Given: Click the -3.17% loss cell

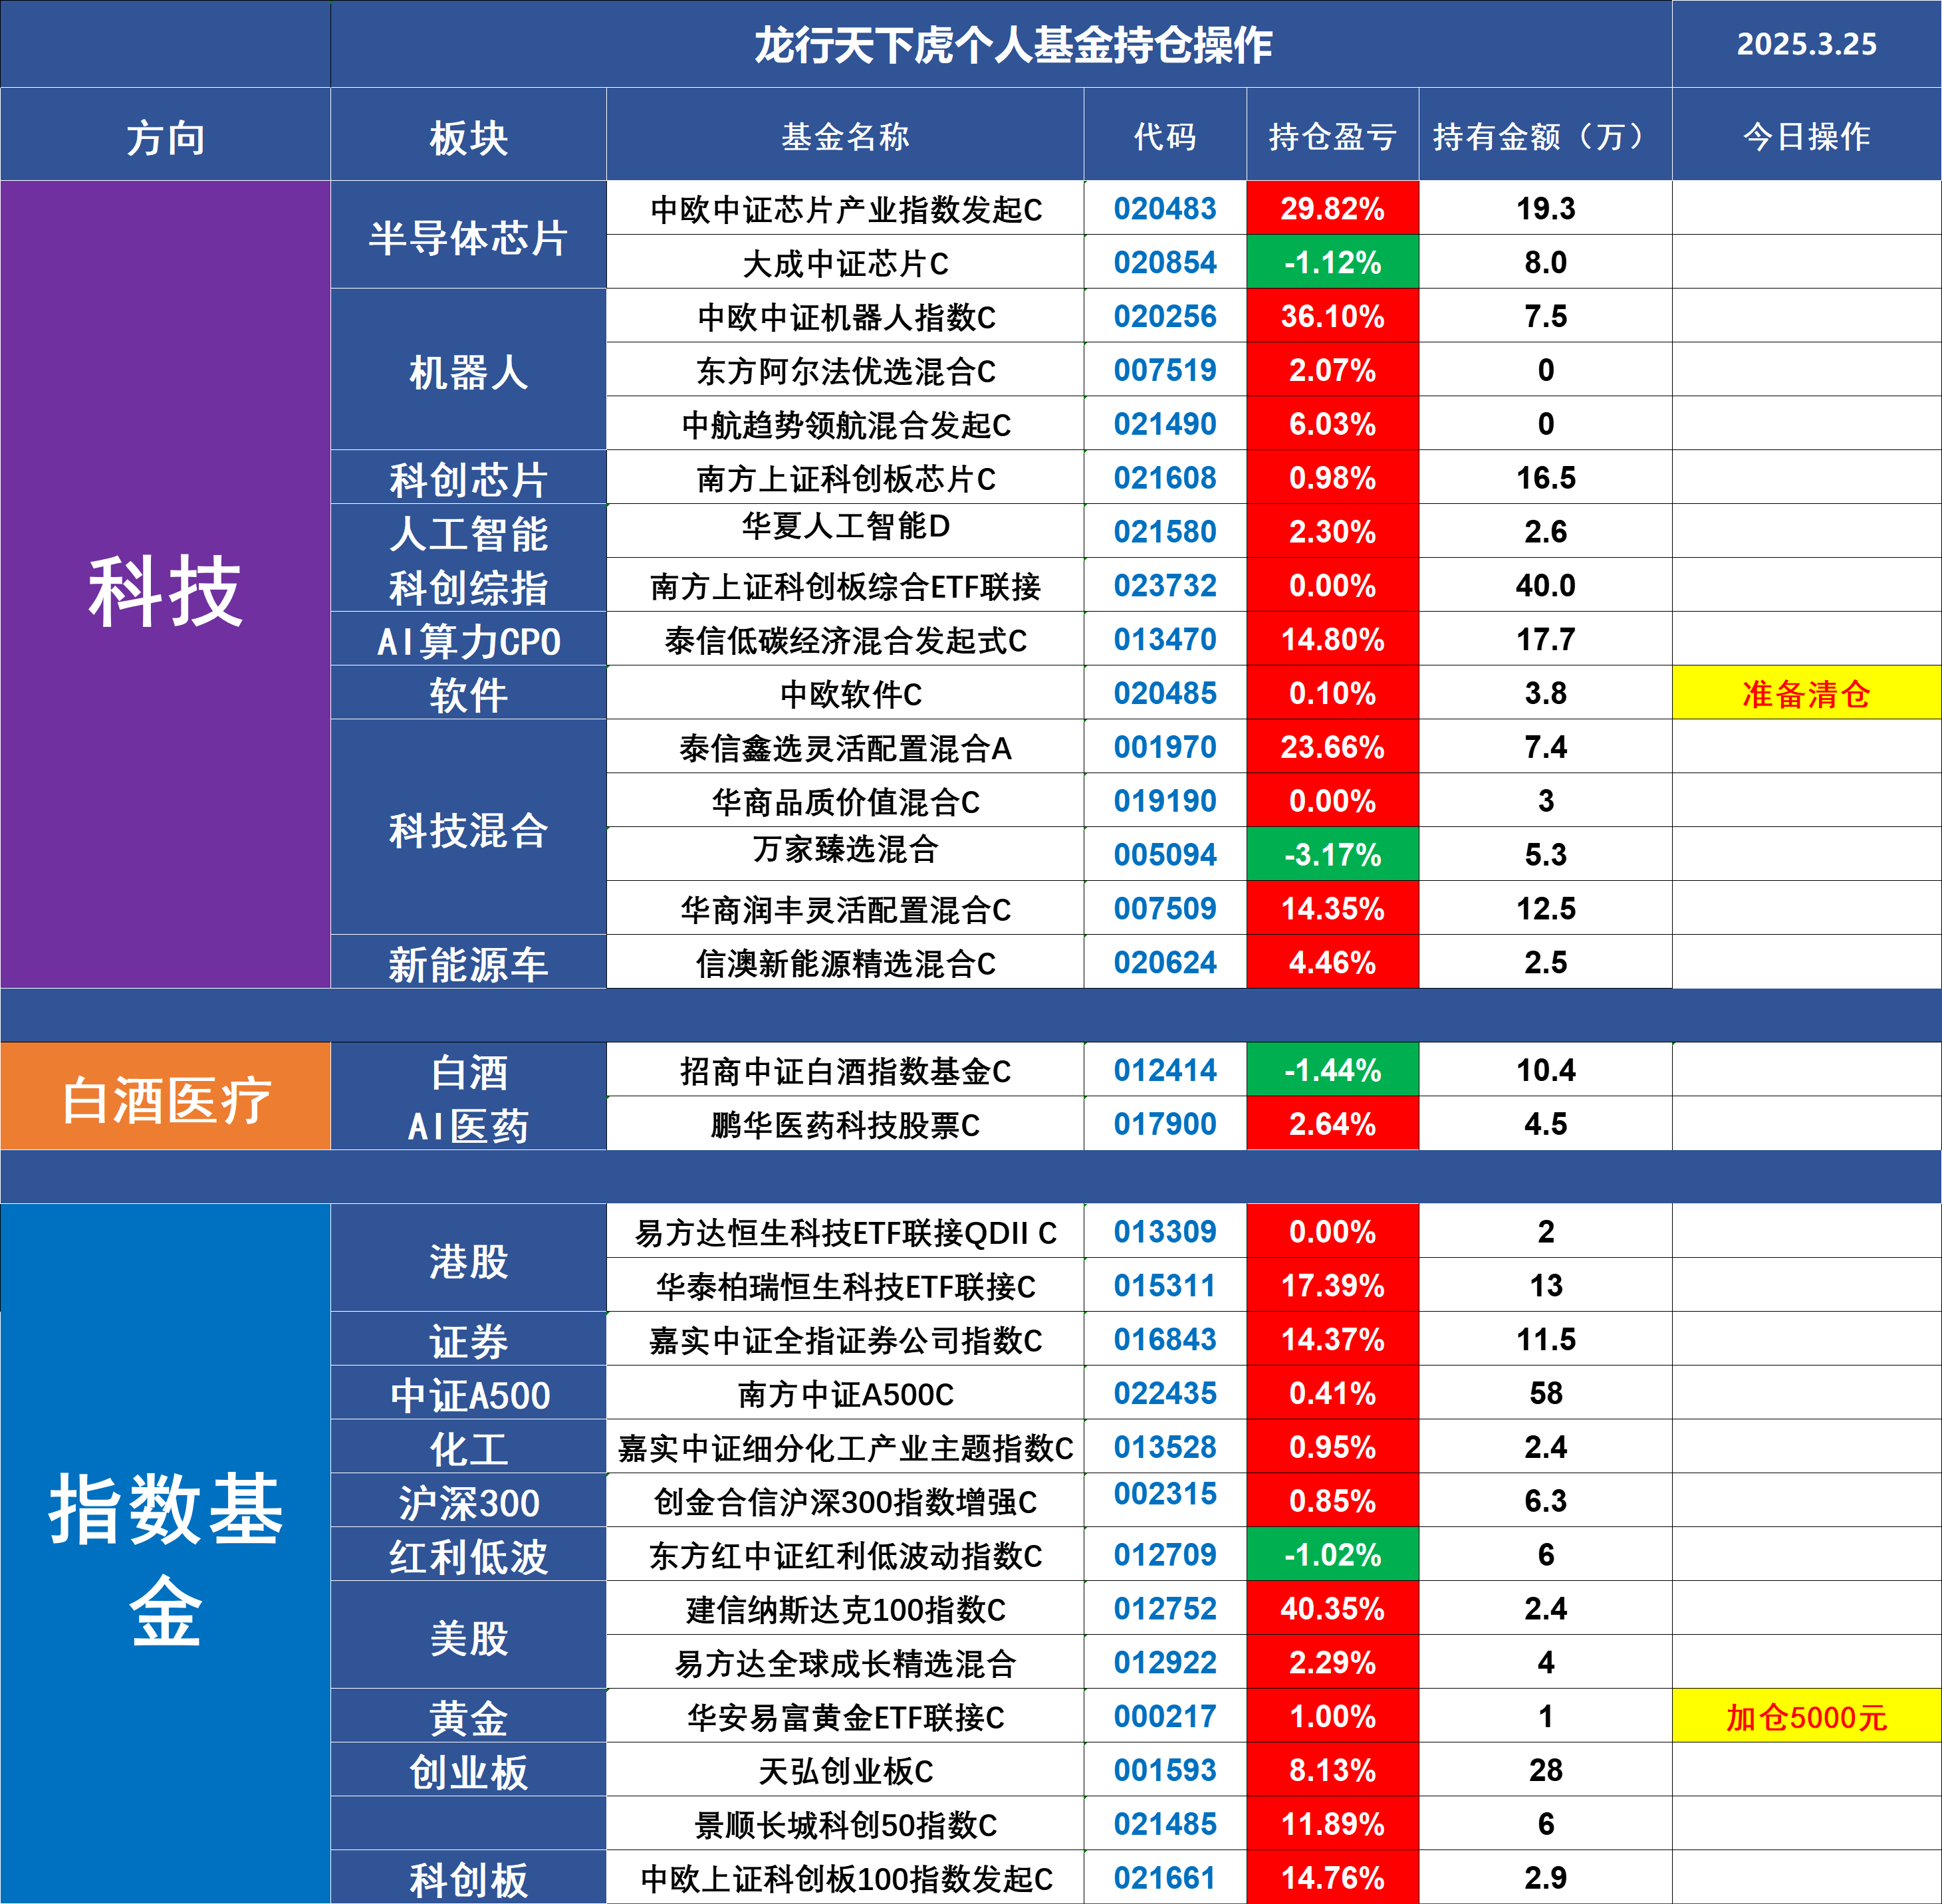Looking at the screenshot, I should click(1332, 855).
